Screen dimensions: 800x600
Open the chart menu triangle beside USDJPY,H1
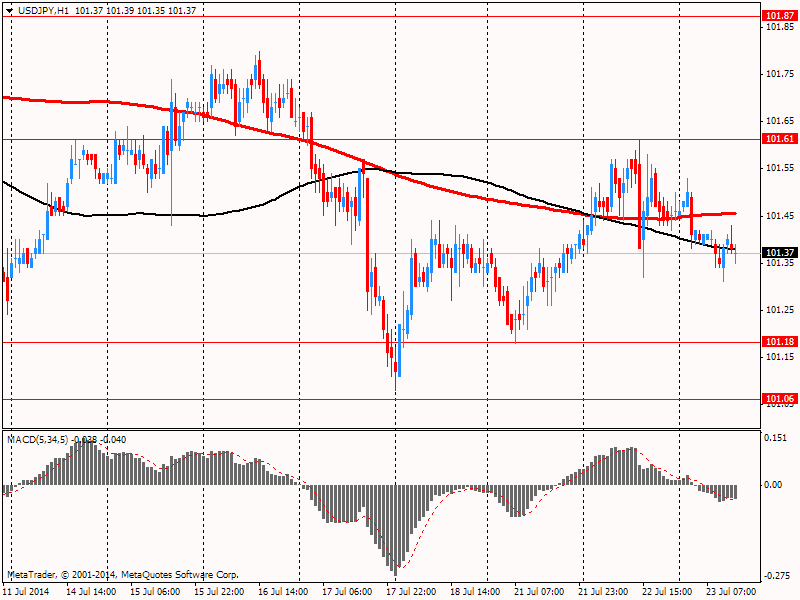[x=10, y=10]
